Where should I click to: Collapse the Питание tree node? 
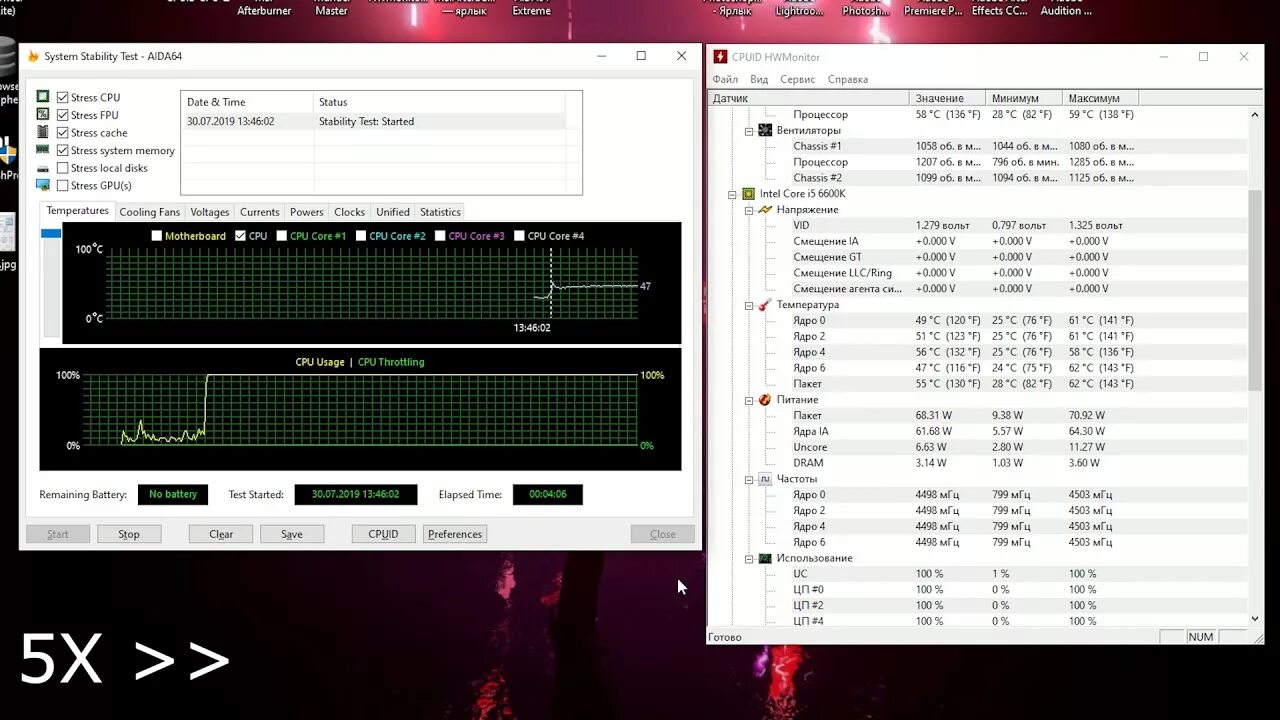[749, 399]
